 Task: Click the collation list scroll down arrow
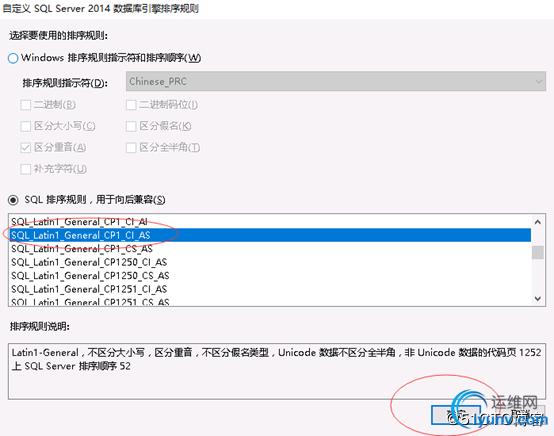click(x=538, y=299)
